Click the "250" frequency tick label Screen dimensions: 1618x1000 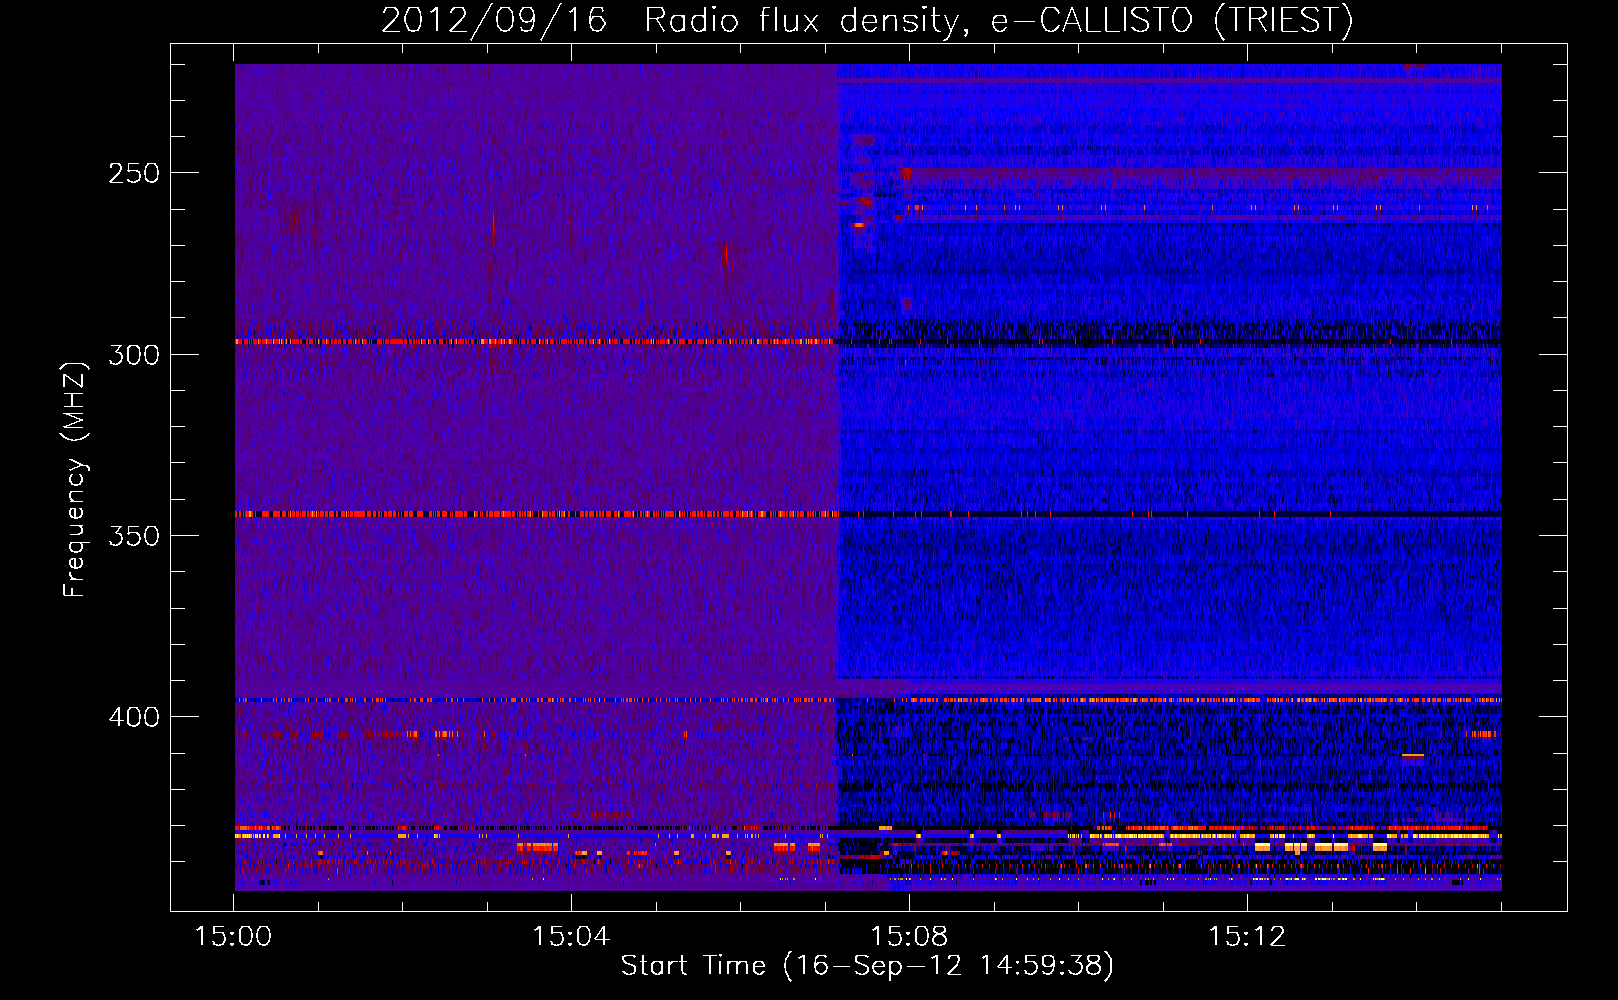(x=134, y=173)
